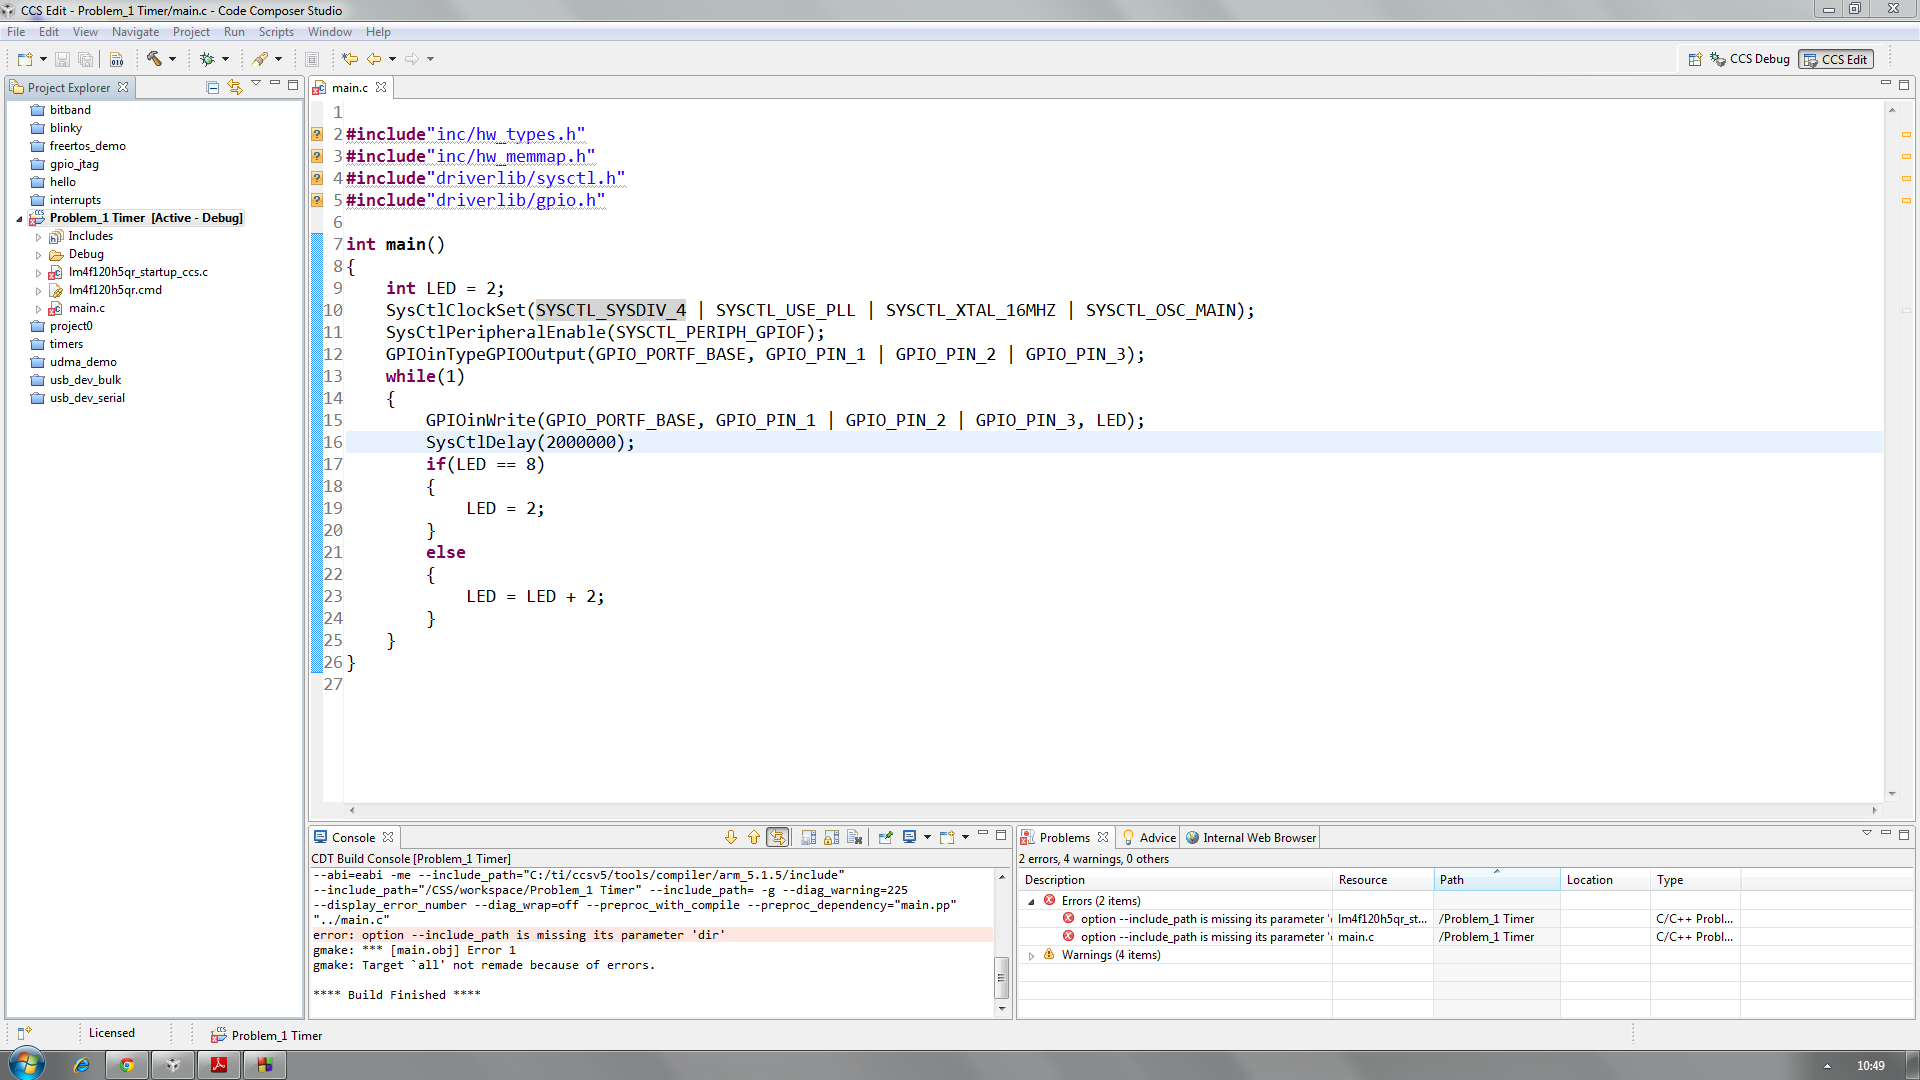The width and height of the screenshot is (1920, 1080).
Task: Click Internet Explorer in the taskbar
Action: [x=81, y=1065]
